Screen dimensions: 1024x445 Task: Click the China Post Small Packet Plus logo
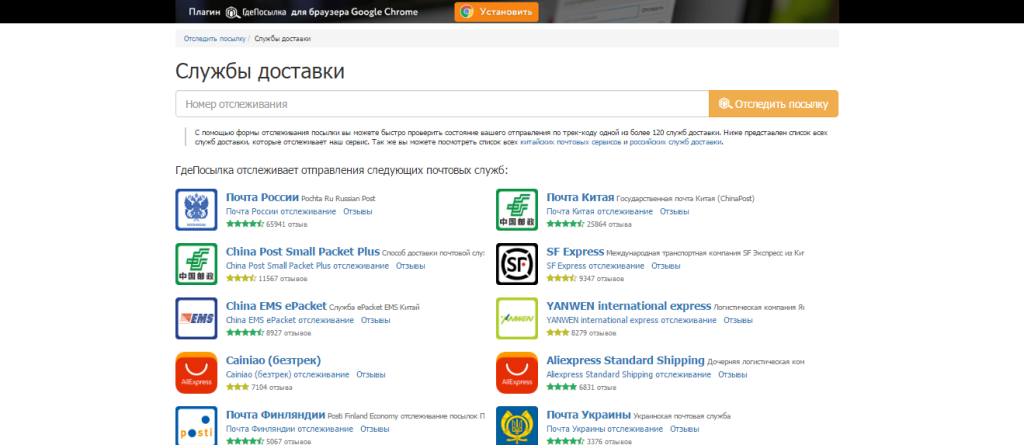click(x=196, y=264)
